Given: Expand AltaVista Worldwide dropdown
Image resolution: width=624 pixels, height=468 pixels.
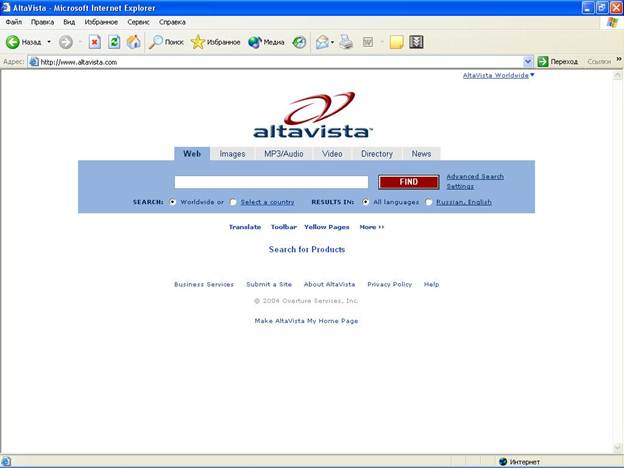Looking at the screenshot, I should coord(532,75).
